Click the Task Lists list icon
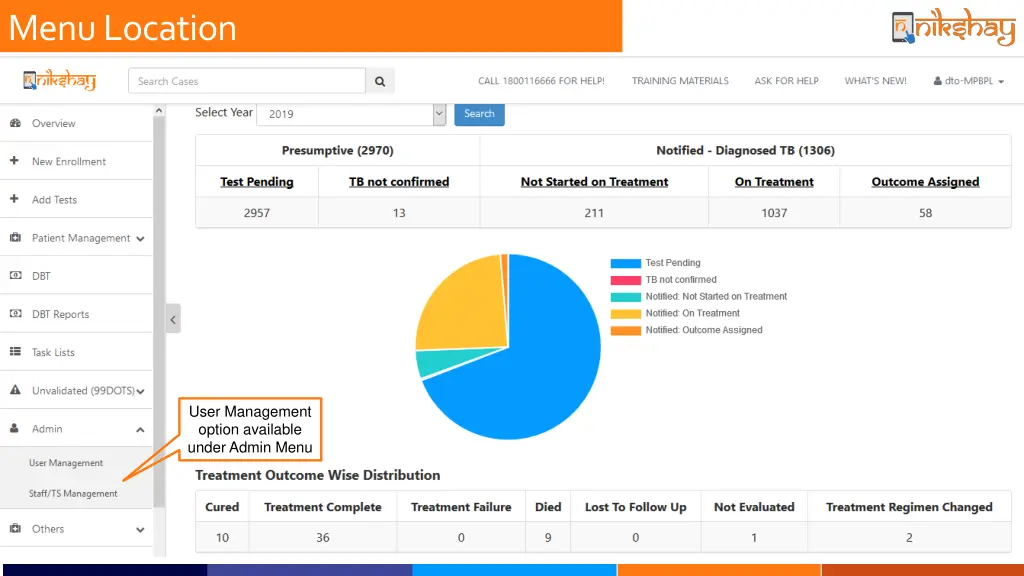The image size is (1024, 576). click(16, 351)
